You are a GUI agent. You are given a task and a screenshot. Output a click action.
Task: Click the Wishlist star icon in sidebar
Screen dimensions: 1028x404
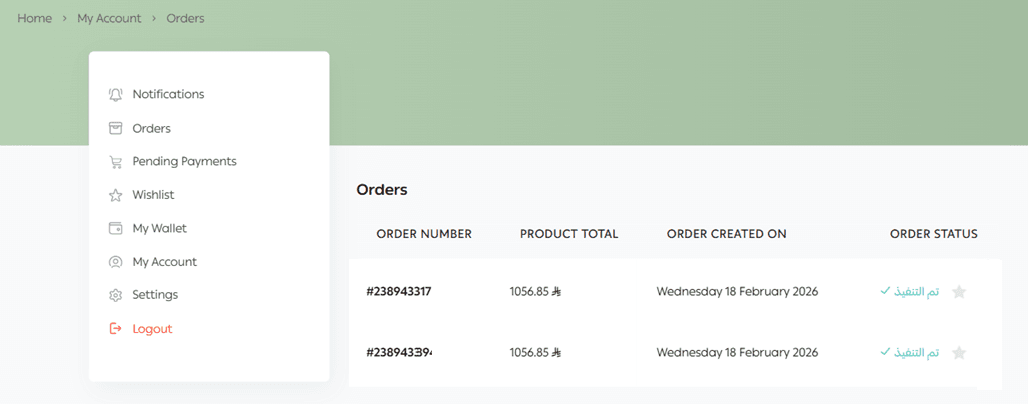(x=115, y=194)
